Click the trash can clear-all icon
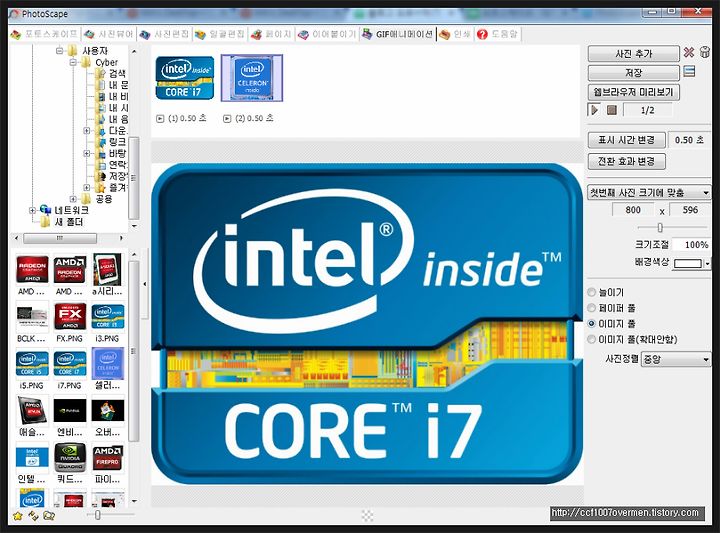Image resolution: width=720 pixels, height=533 pixels. click(x=705, y=52)
